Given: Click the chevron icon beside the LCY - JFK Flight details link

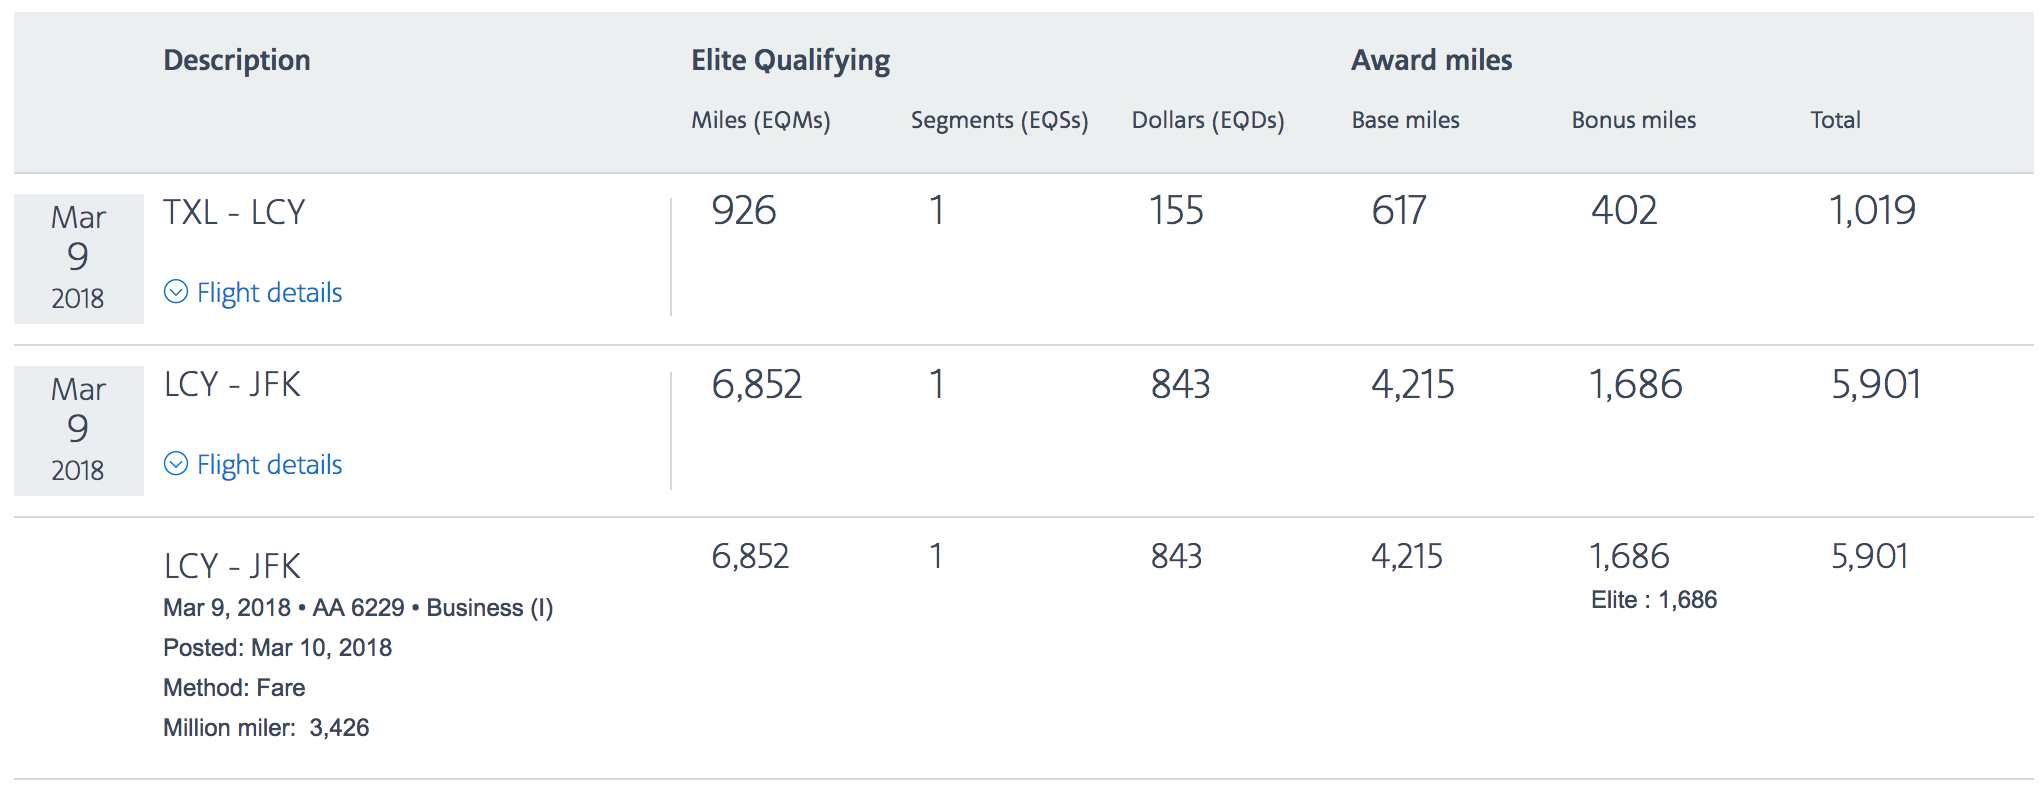Looking at the screenshot, I should tap(176, 464).
